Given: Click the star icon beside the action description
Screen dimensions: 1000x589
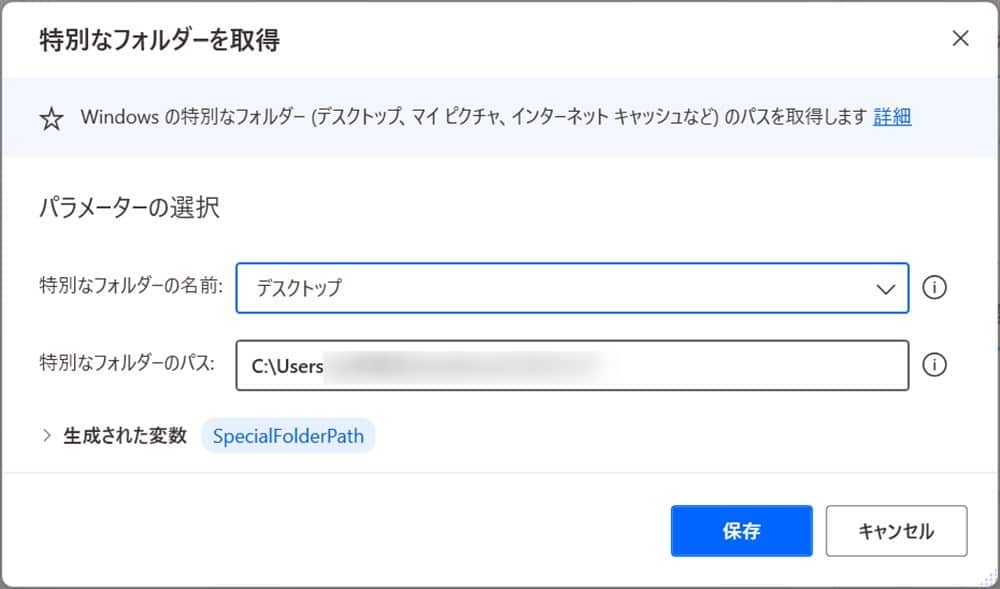Looking at the screenshot, I should click(50, 120).
